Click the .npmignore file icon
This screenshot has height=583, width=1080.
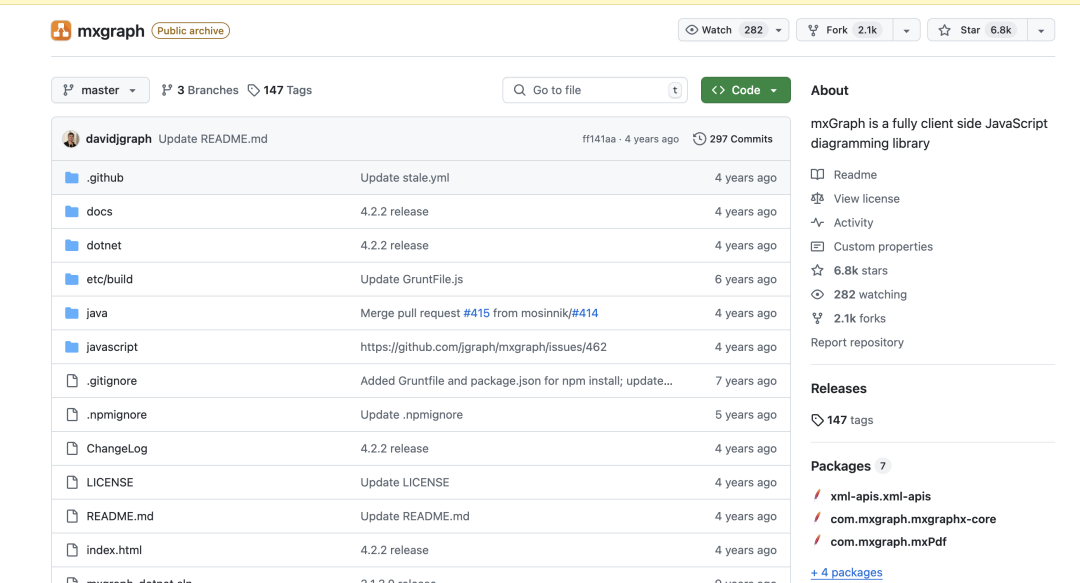pos(72,414)
